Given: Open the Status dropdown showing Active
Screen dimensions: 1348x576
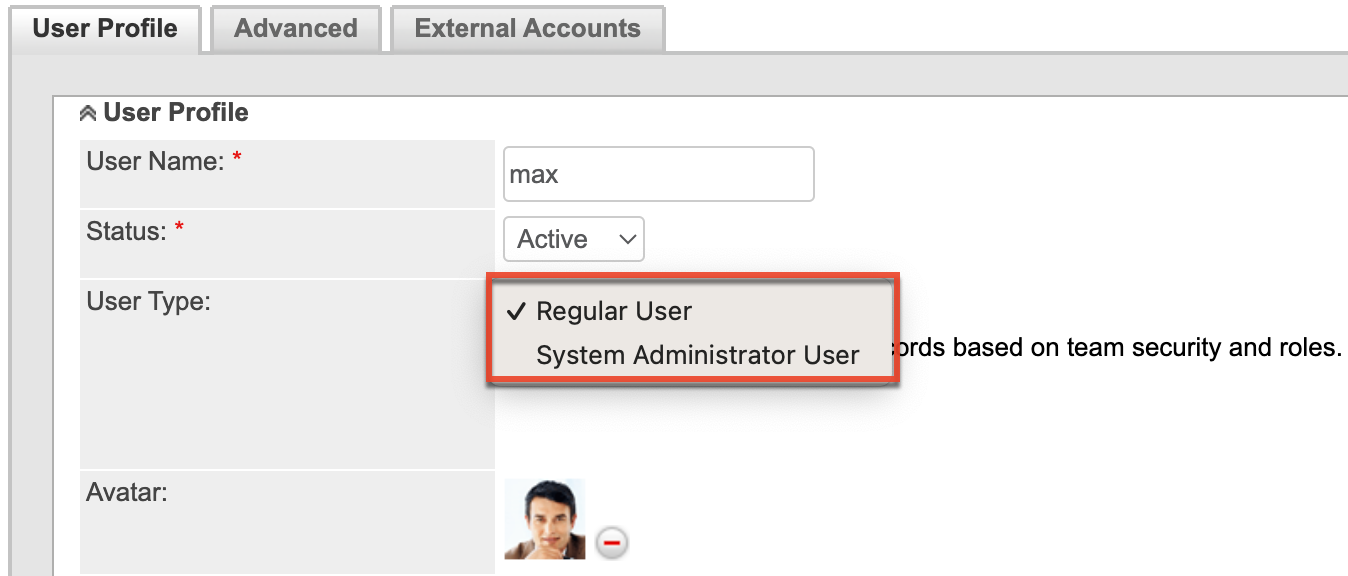Looking at the screenshot, I should coord(573,239).
